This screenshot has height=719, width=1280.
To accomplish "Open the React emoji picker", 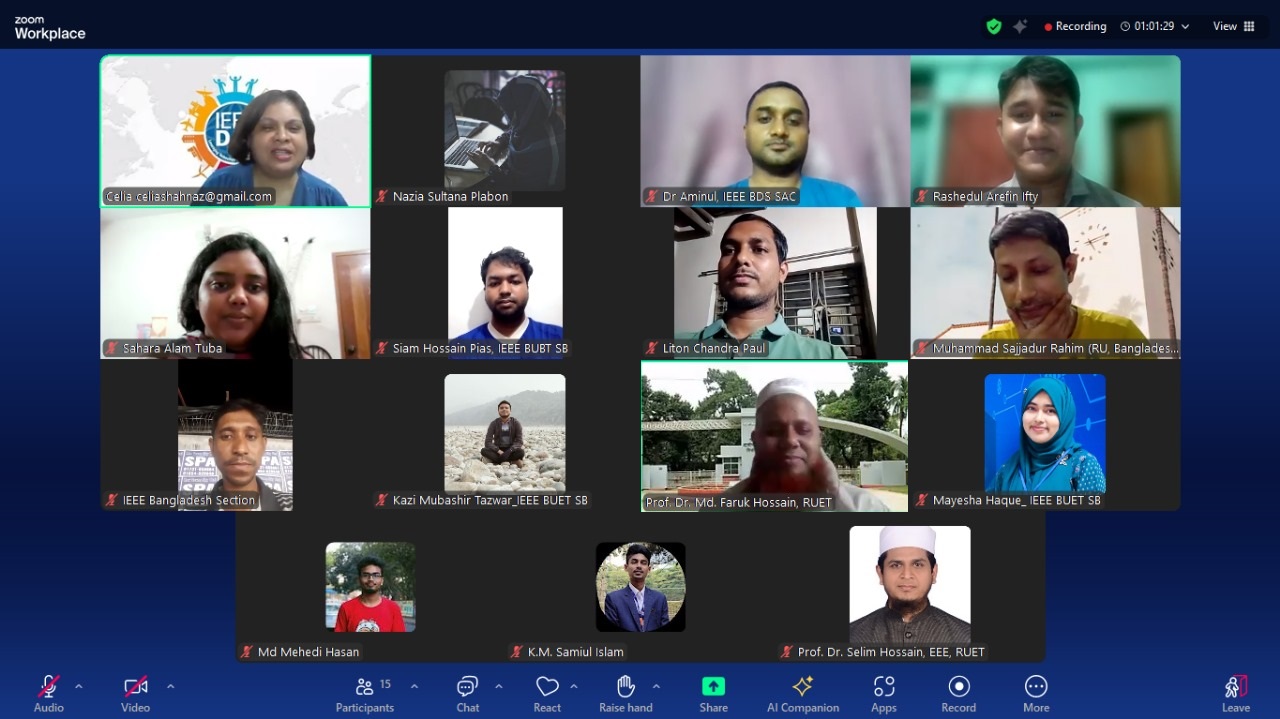I will click(547, 694).
